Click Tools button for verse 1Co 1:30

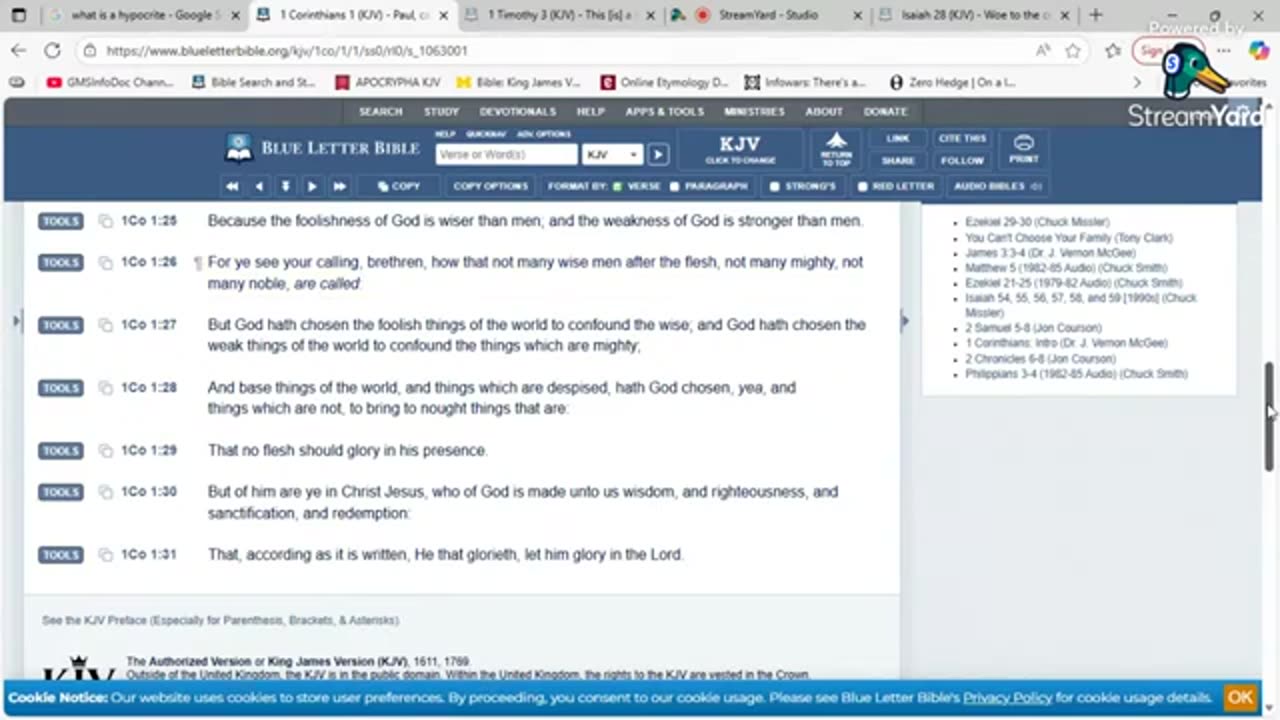(x=61, y=492)
